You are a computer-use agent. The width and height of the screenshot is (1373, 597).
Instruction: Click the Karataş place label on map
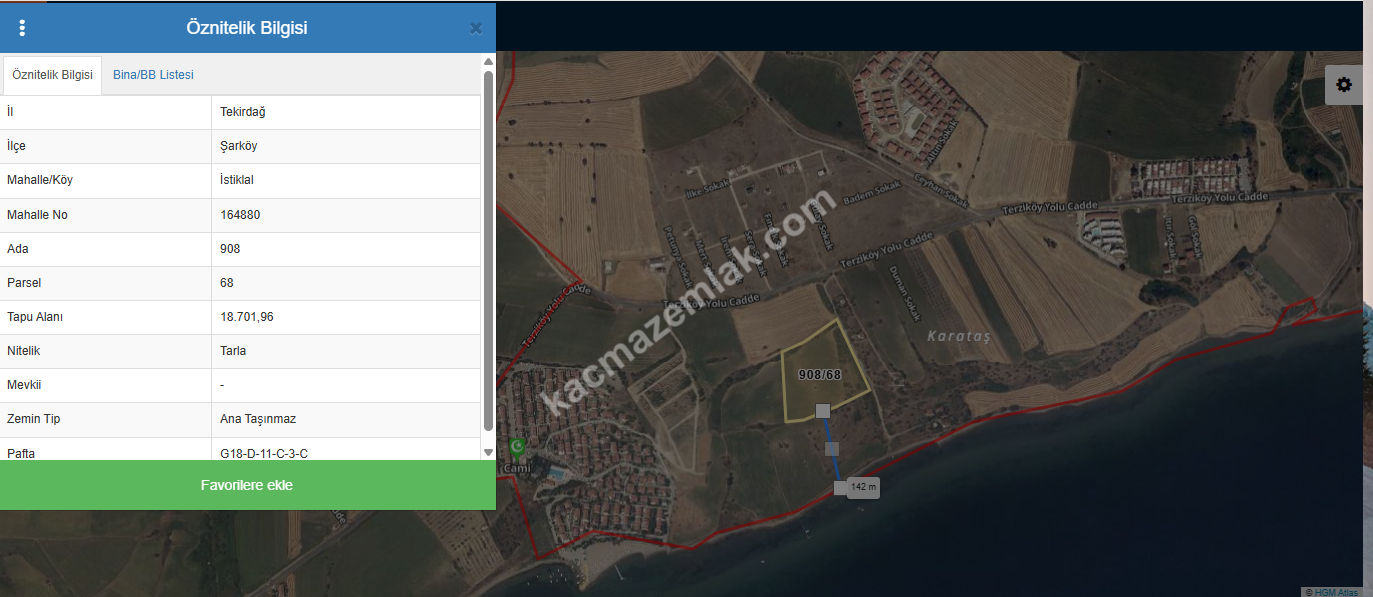pos(957,336)
